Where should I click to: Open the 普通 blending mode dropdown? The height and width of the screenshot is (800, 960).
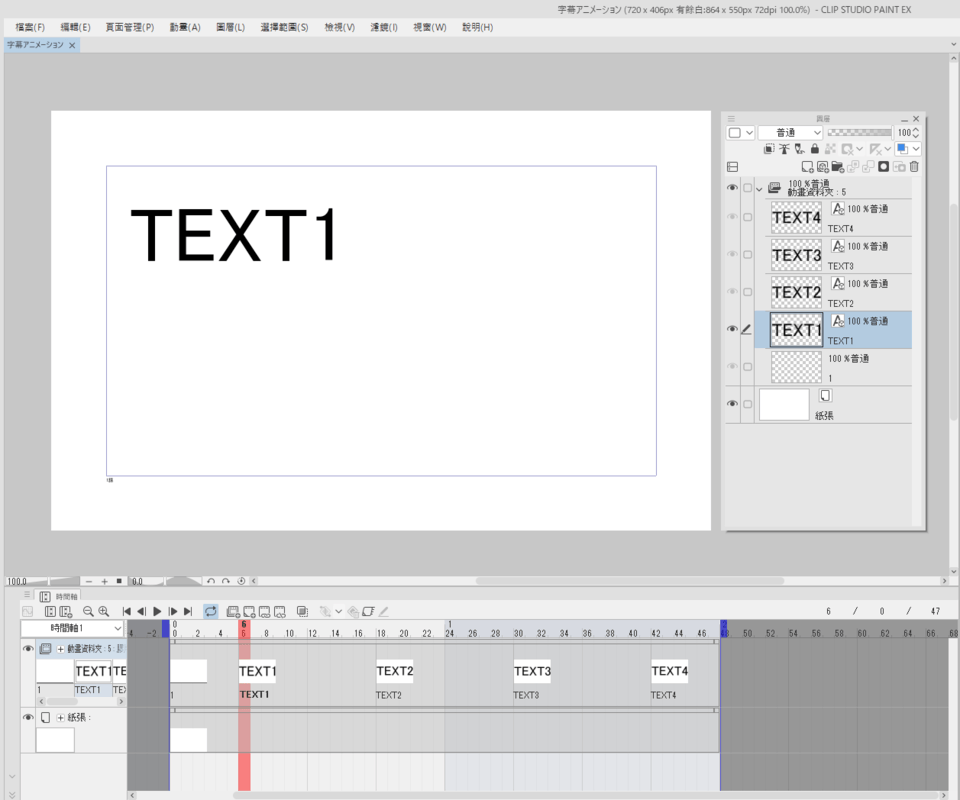tap(790, 133)
